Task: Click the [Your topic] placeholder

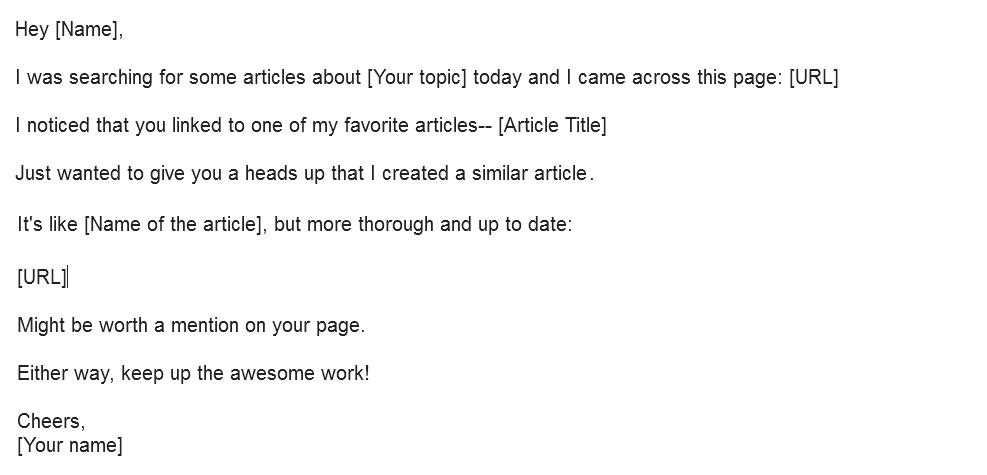Action: tap(417, 78)
